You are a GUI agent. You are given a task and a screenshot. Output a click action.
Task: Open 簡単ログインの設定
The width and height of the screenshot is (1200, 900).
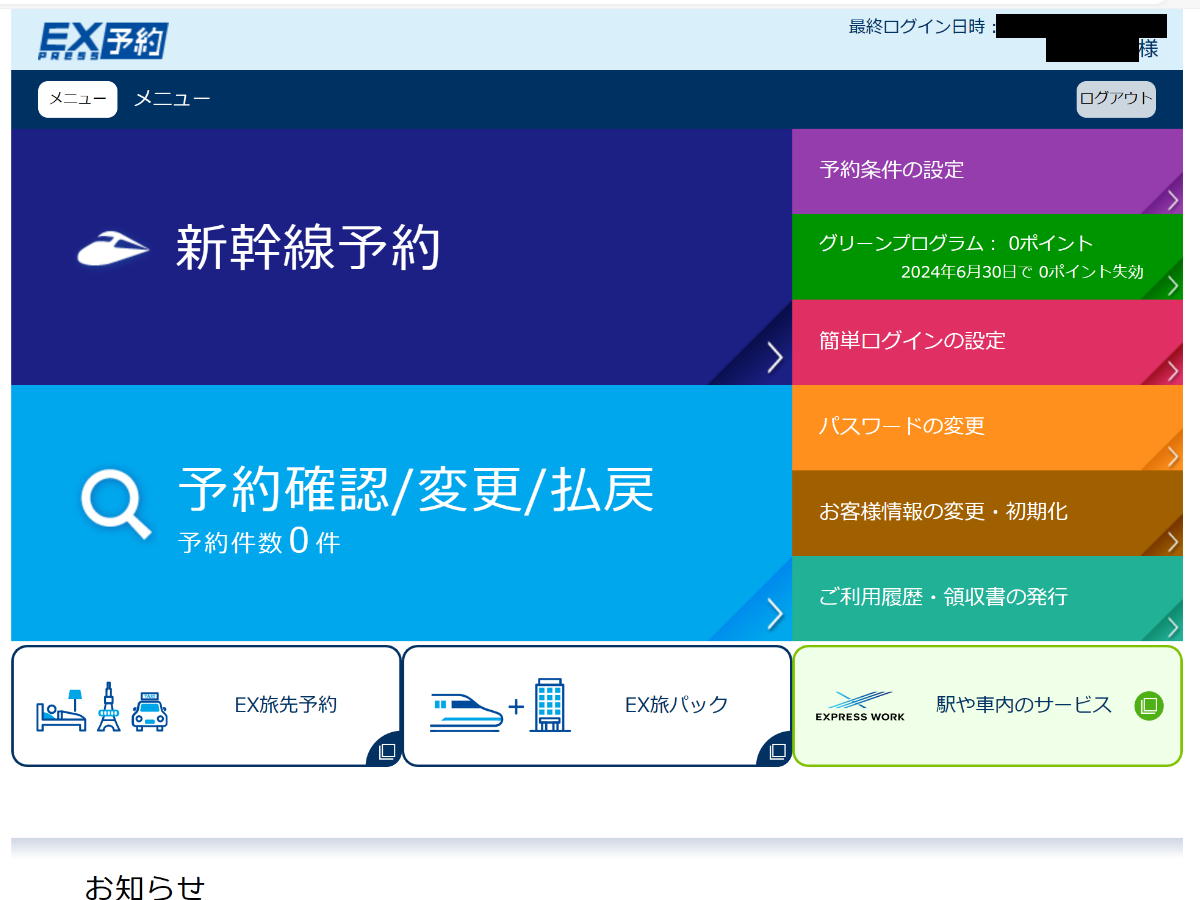click(987, 342)
